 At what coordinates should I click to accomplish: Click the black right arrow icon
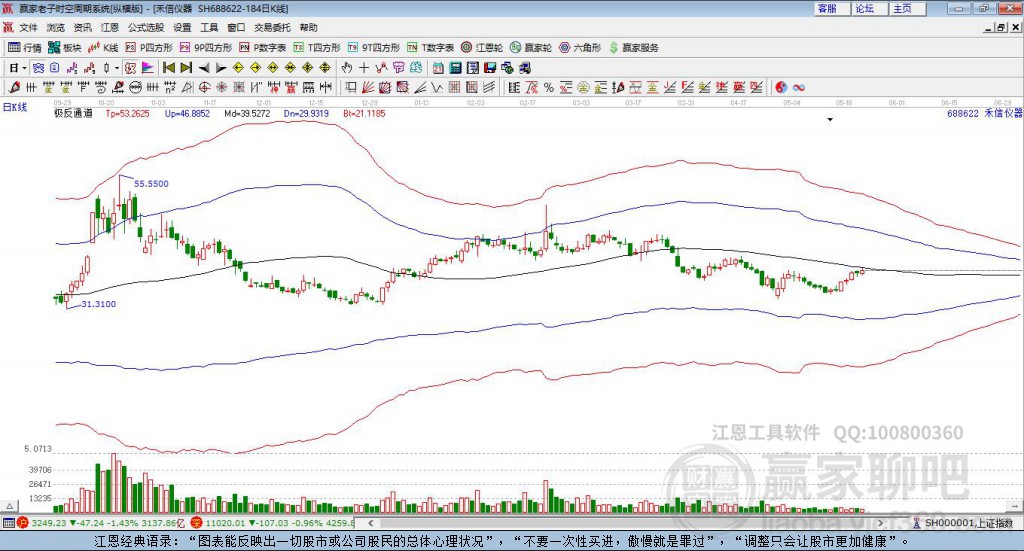click(x=221, y=68)
